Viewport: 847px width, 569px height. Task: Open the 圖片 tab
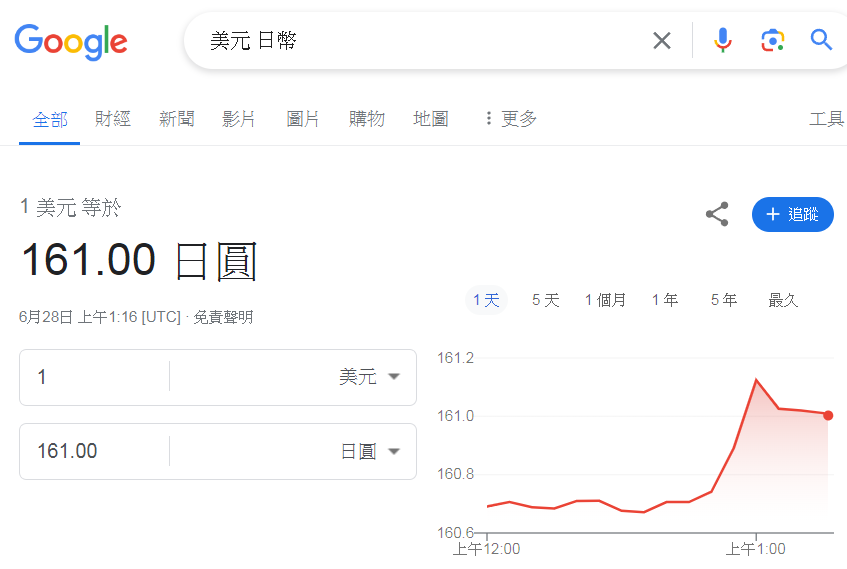tap(303, 119)
